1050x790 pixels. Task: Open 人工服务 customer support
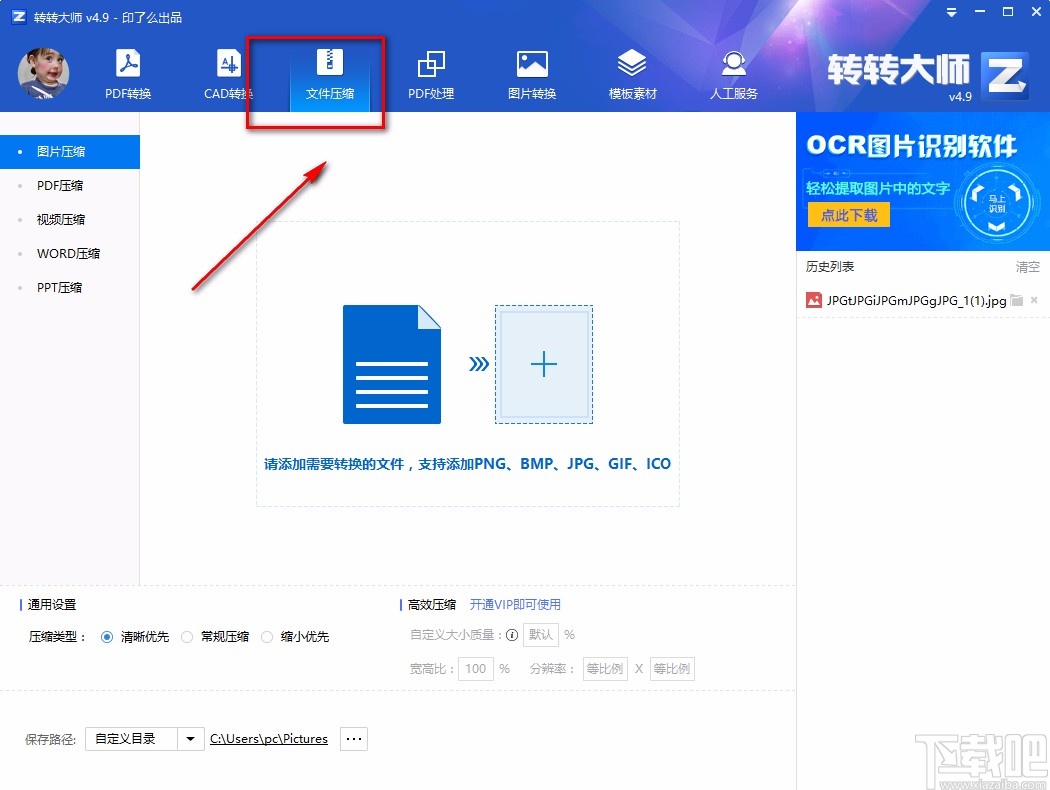click(733, 75)
